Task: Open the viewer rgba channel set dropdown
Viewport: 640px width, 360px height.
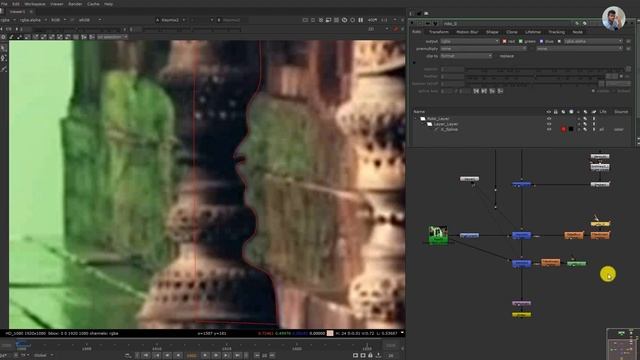Action: 8,20
